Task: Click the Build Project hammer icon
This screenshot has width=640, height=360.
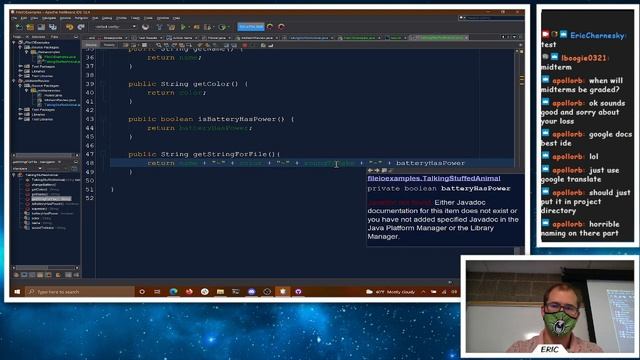Action: (x=160, y=27)
